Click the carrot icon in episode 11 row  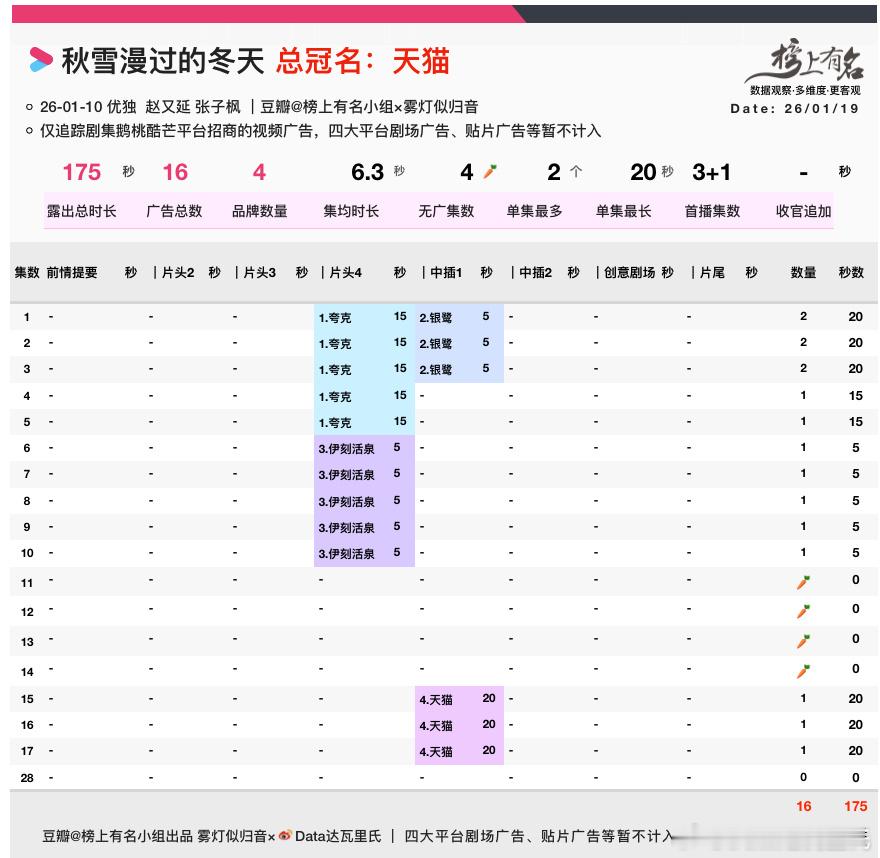coord(803,582)
